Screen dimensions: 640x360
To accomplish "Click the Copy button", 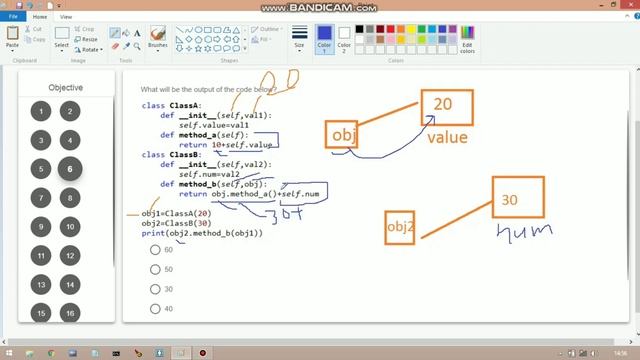I will pos(35,39).
